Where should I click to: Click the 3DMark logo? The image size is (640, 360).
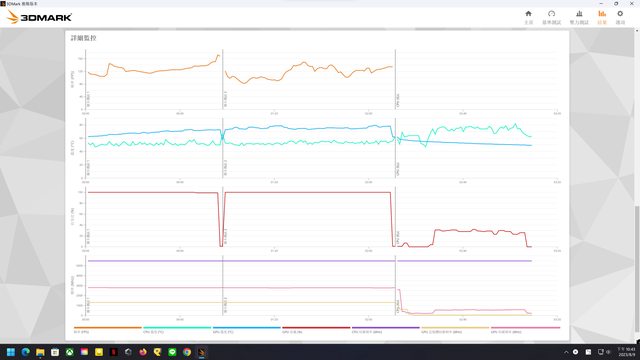coord(40,17)
